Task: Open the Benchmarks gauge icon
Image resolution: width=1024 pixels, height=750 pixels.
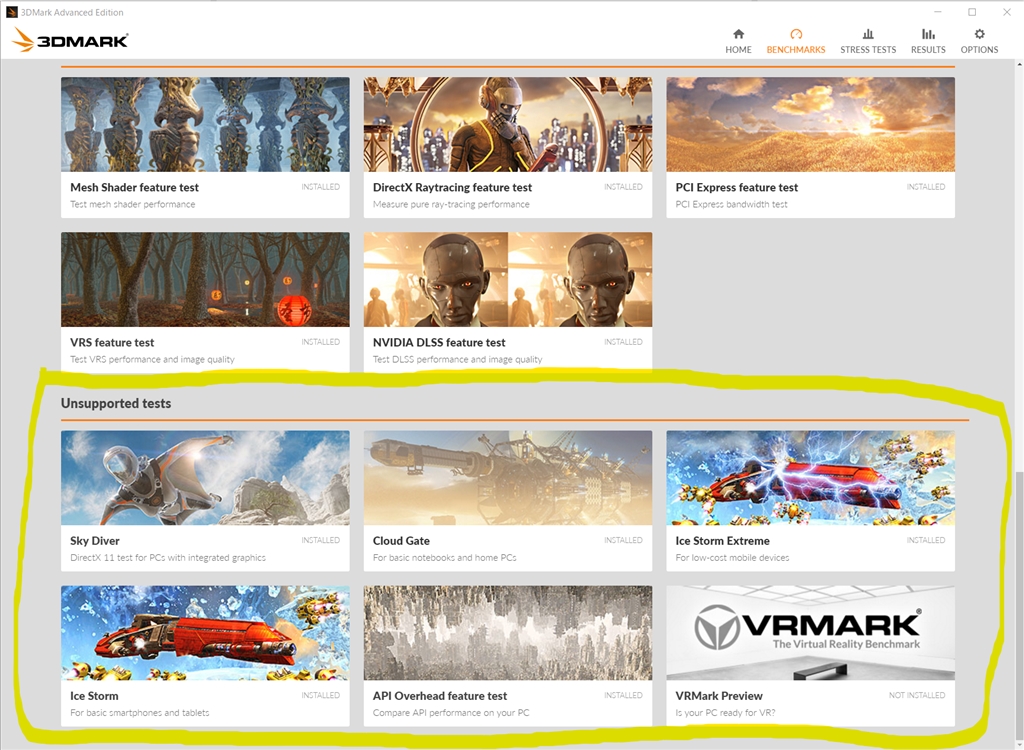Action: coord(795,34)
